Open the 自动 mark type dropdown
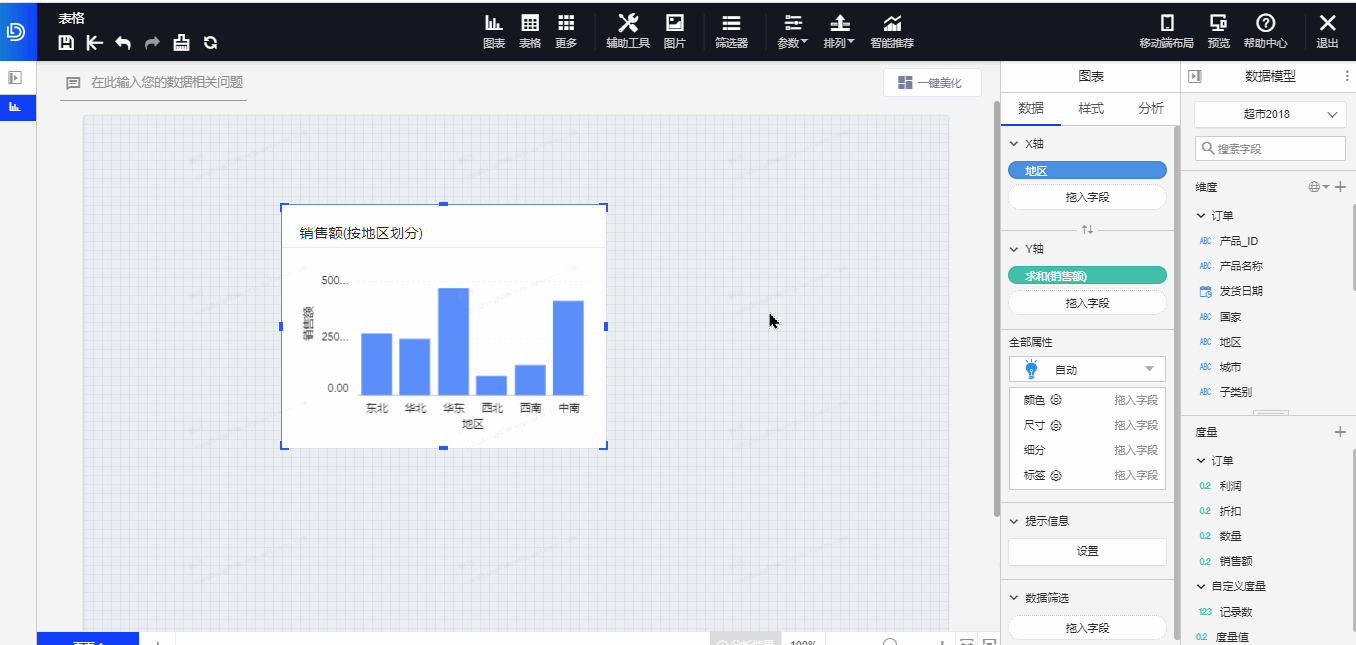This screenshot has width=1356, height=645. point(1087,370)
